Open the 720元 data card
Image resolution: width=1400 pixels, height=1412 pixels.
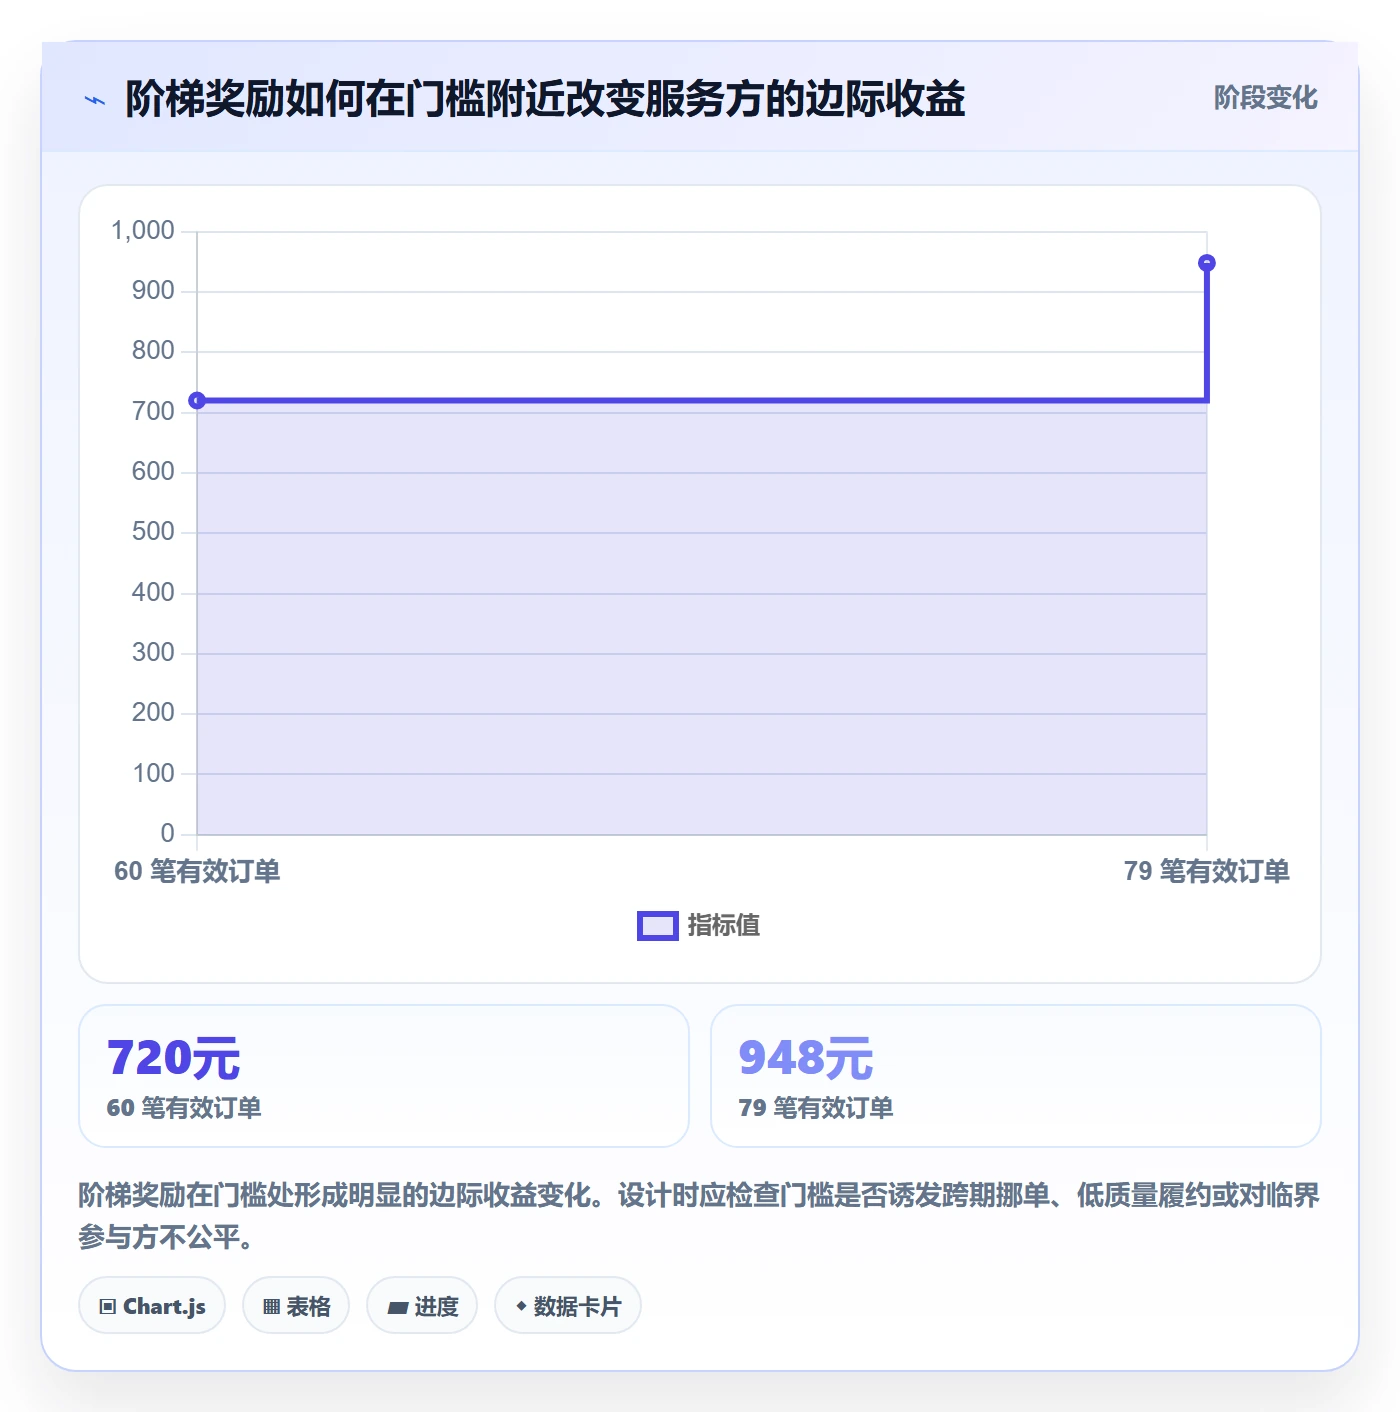click(x=384, y=1076)
